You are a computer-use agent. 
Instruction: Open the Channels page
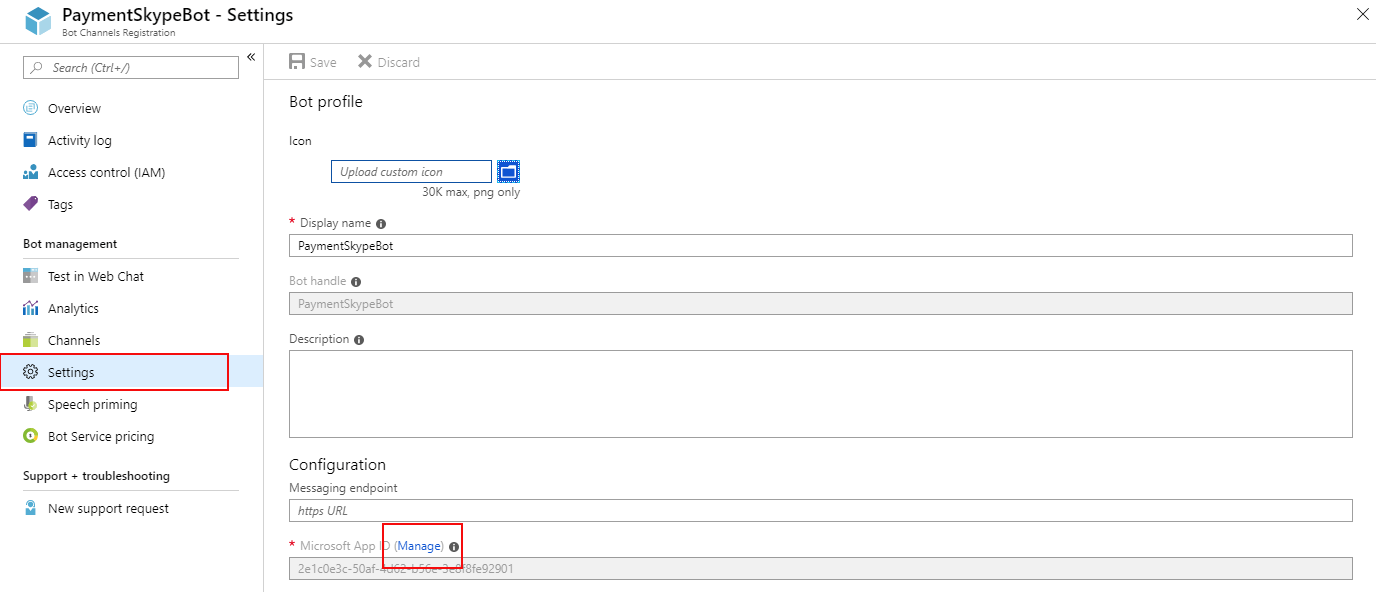tap(74, 340)
